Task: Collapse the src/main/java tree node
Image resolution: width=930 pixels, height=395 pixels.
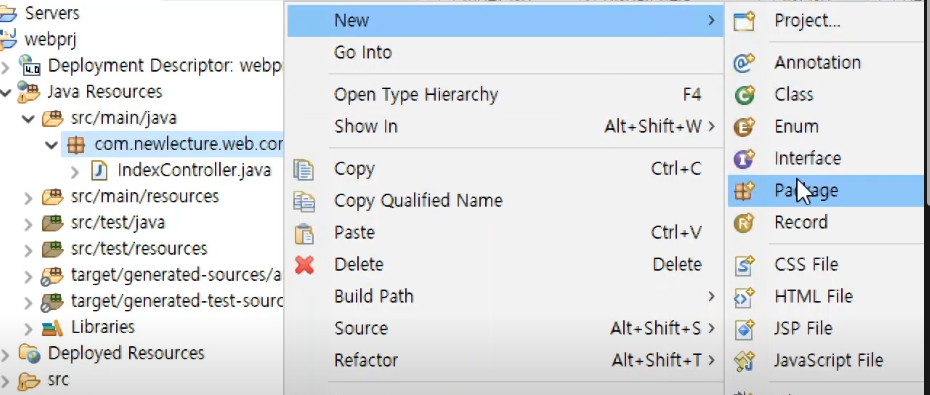Action: (28, 119)
